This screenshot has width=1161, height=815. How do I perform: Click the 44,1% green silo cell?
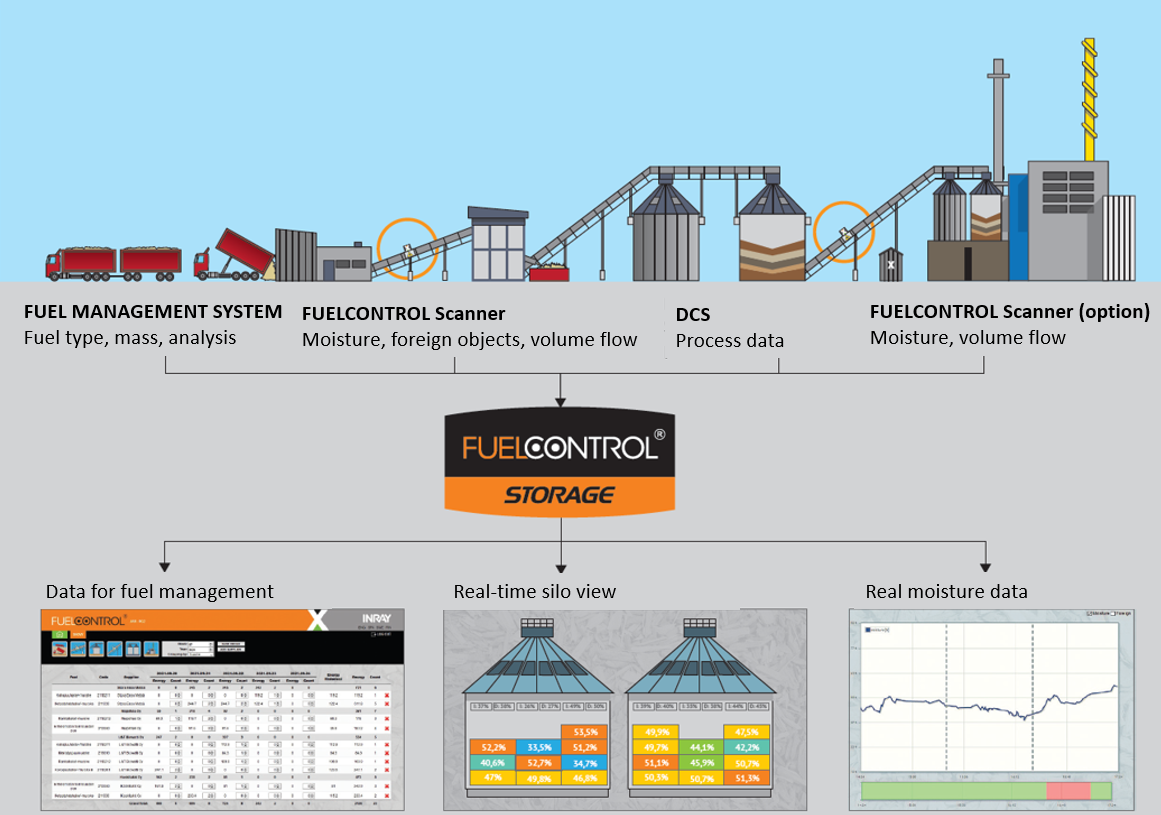701,748
